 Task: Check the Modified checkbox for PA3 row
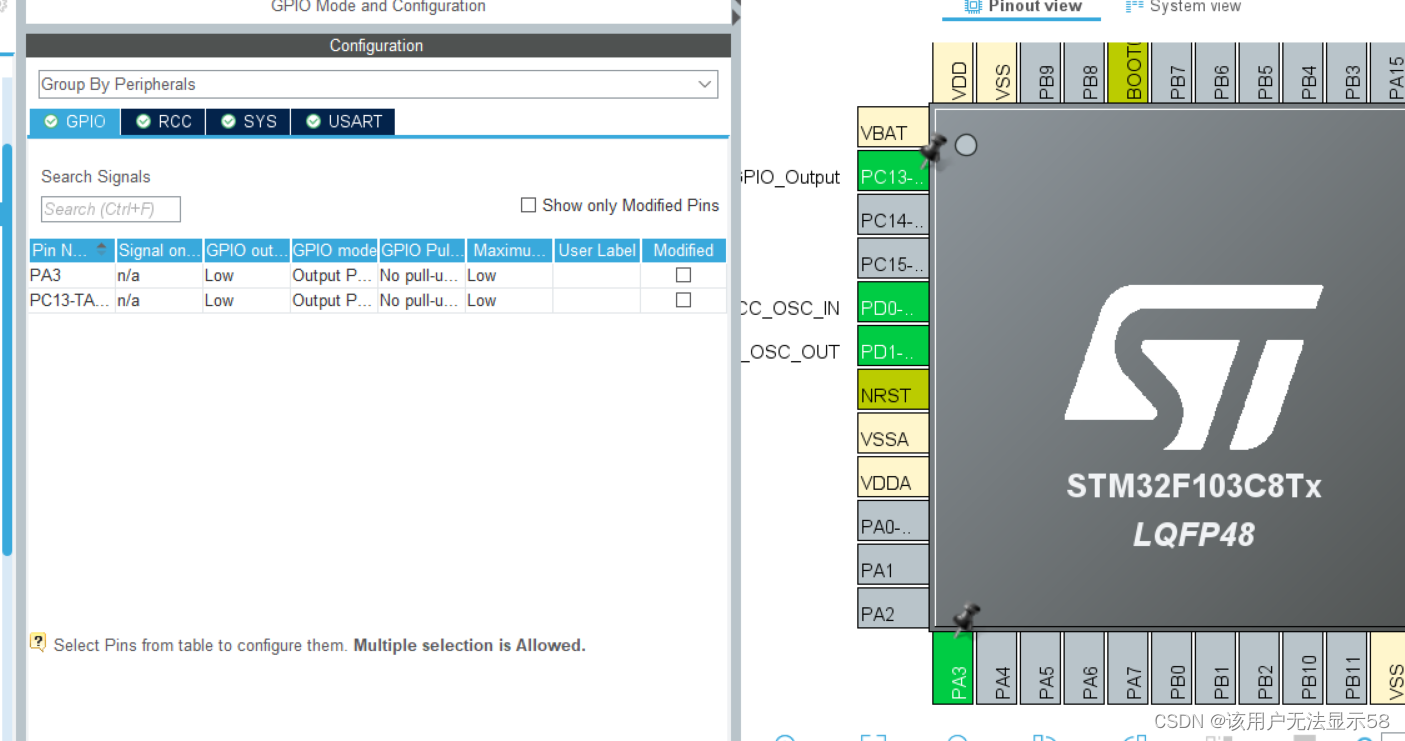point(683,275)
